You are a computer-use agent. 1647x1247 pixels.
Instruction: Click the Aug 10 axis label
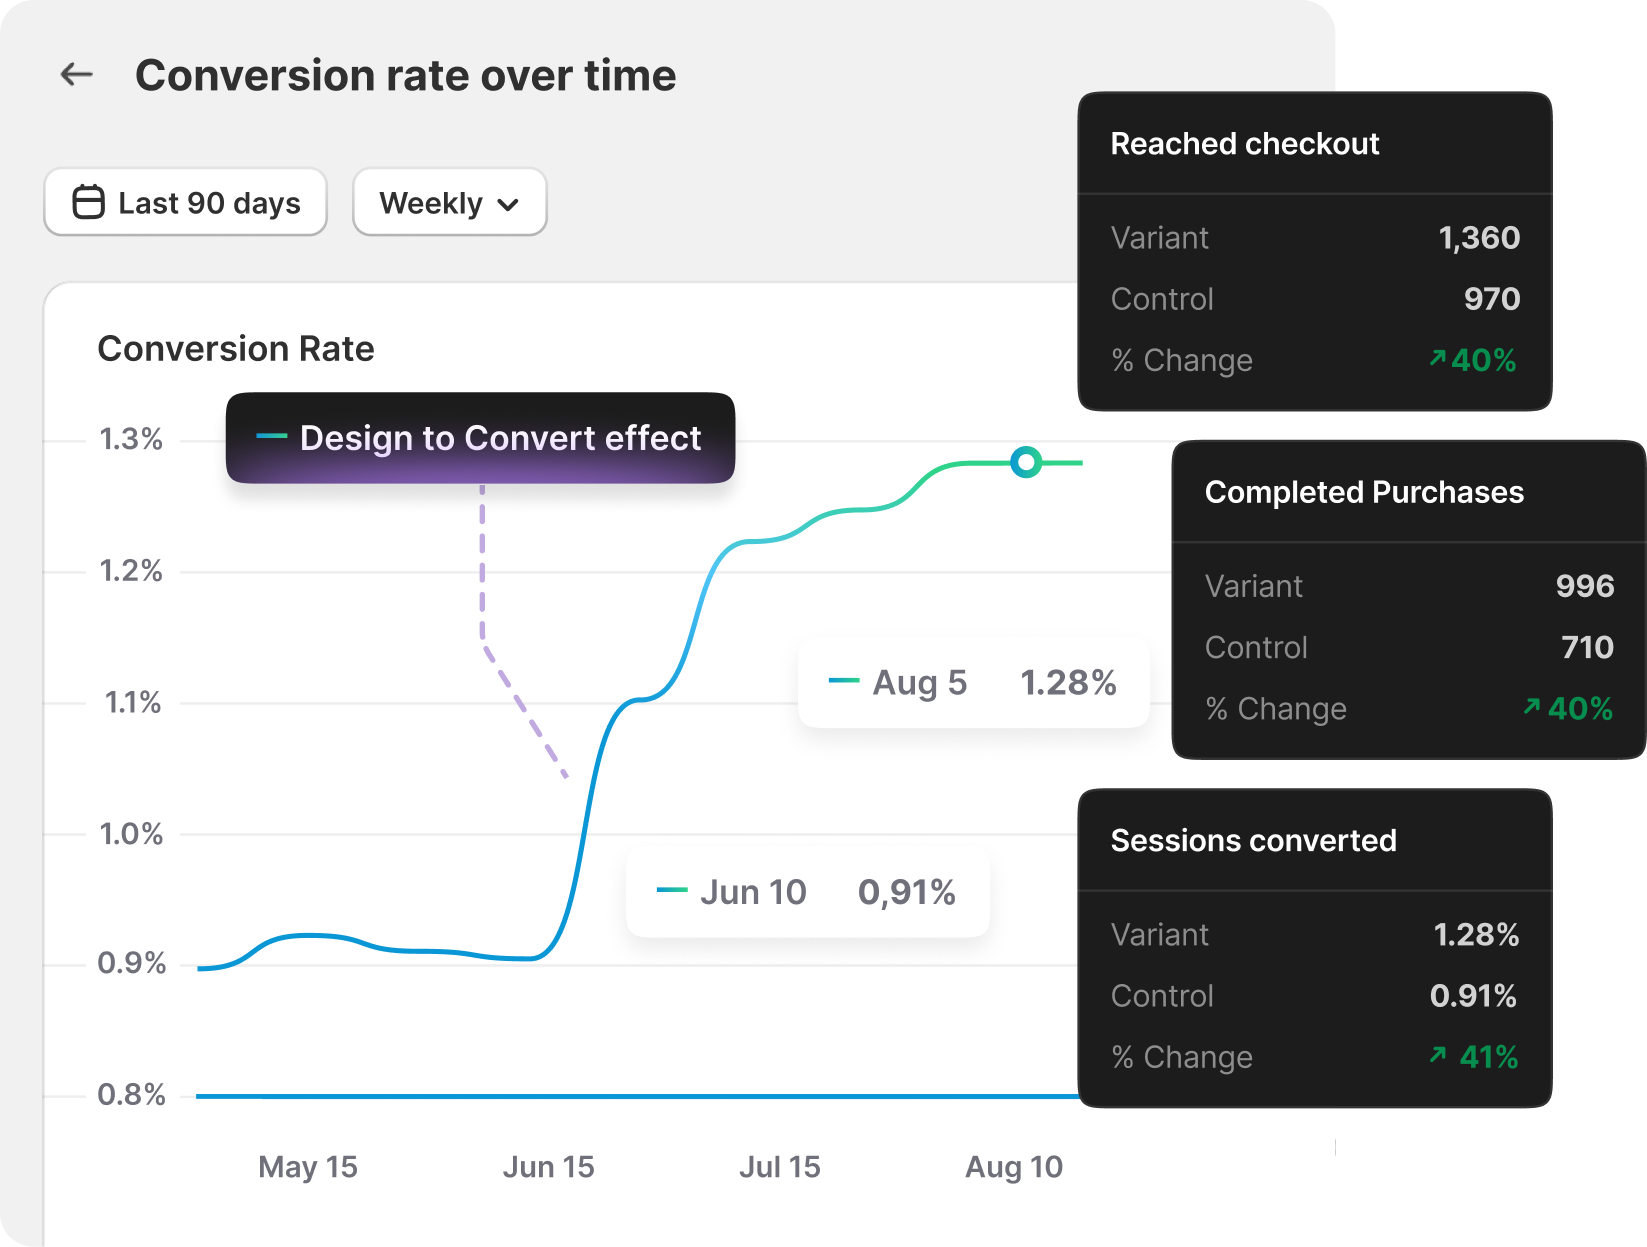pyautogui.click(x=1014, y=1167)
